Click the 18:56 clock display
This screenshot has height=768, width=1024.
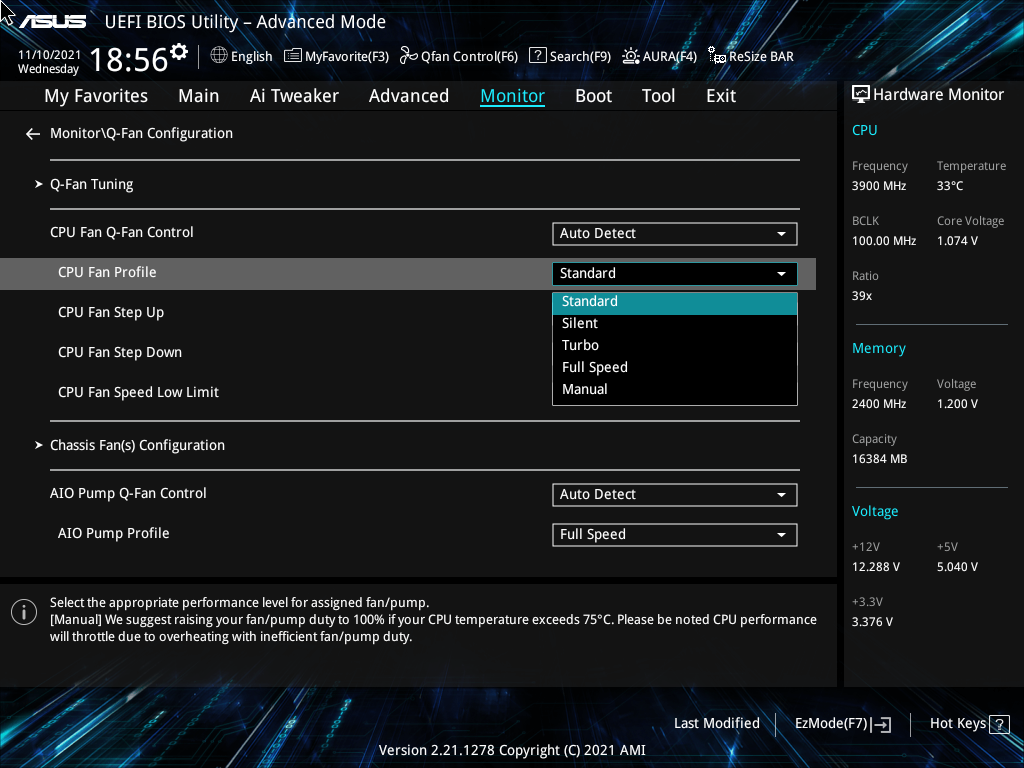128,59
